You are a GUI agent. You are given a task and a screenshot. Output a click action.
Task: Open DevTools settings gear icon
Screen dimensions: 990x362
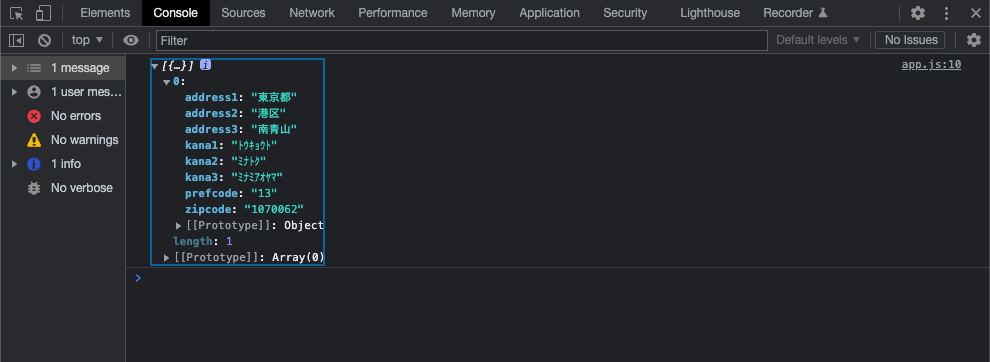pos(917,13)
